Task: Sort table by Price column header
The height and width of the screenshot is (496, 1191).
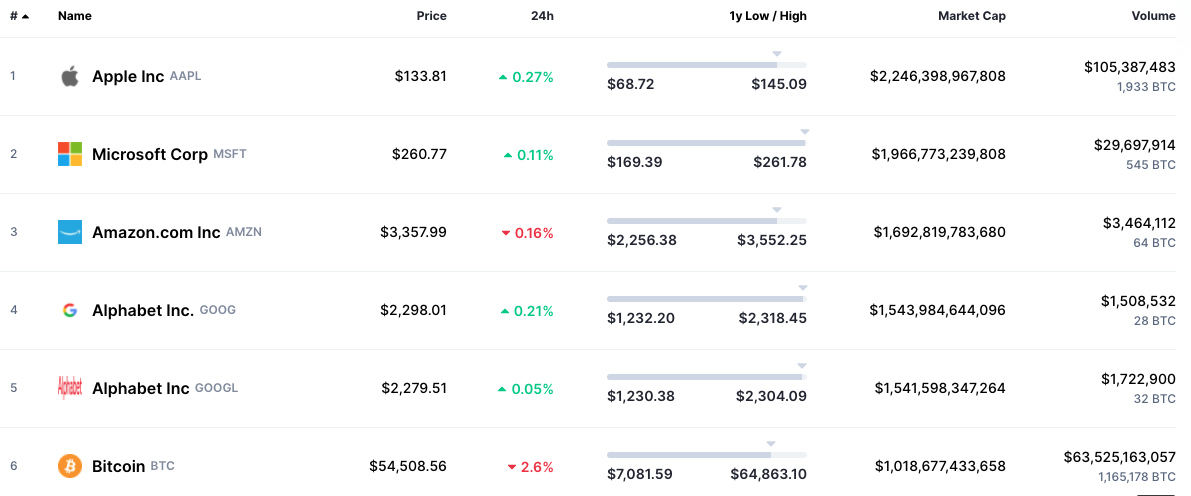Action: tap(431, 16)
